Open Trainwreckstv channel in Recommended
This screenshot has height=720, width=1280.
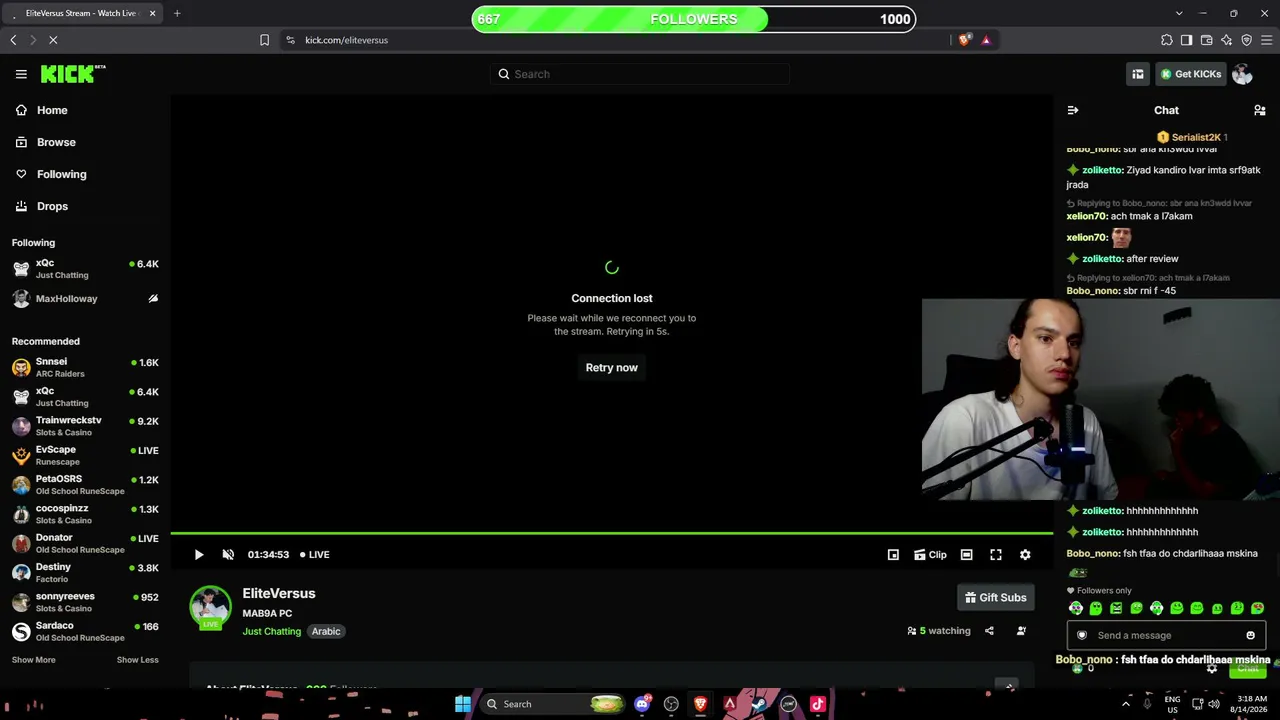(x=85, y=426)
